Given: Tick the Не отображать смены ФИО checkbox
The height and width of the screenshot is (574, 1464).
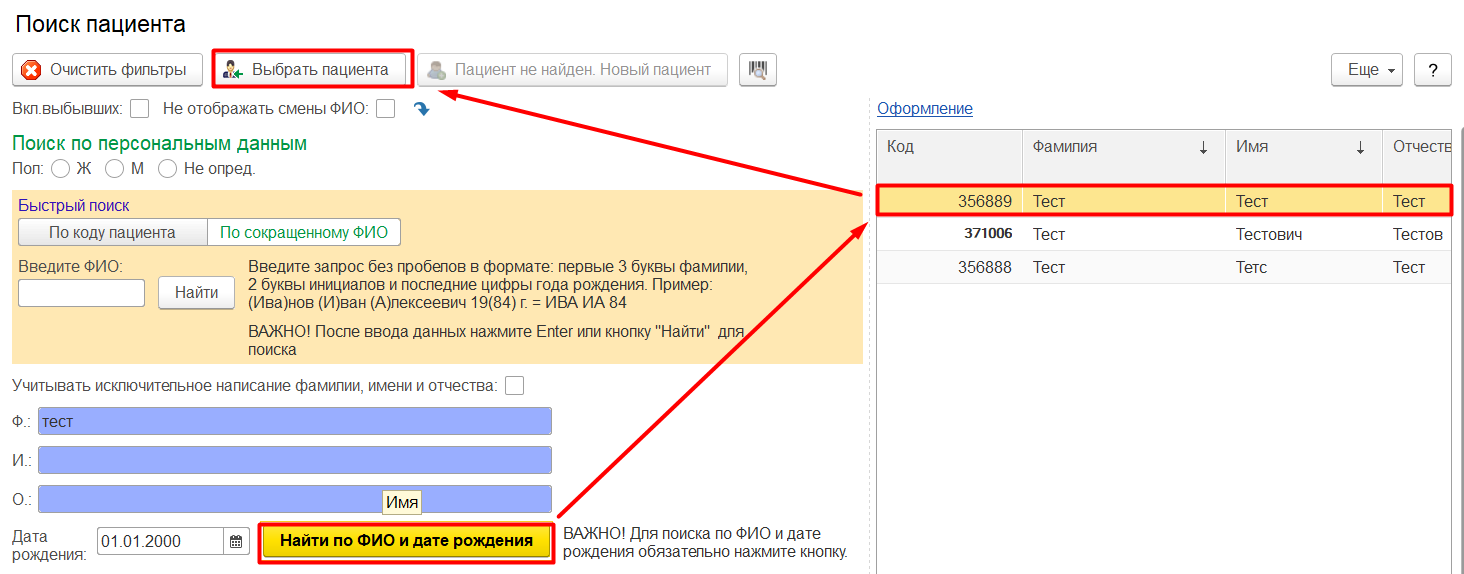Looking at the screenshot, I should [x=385, y=108].
